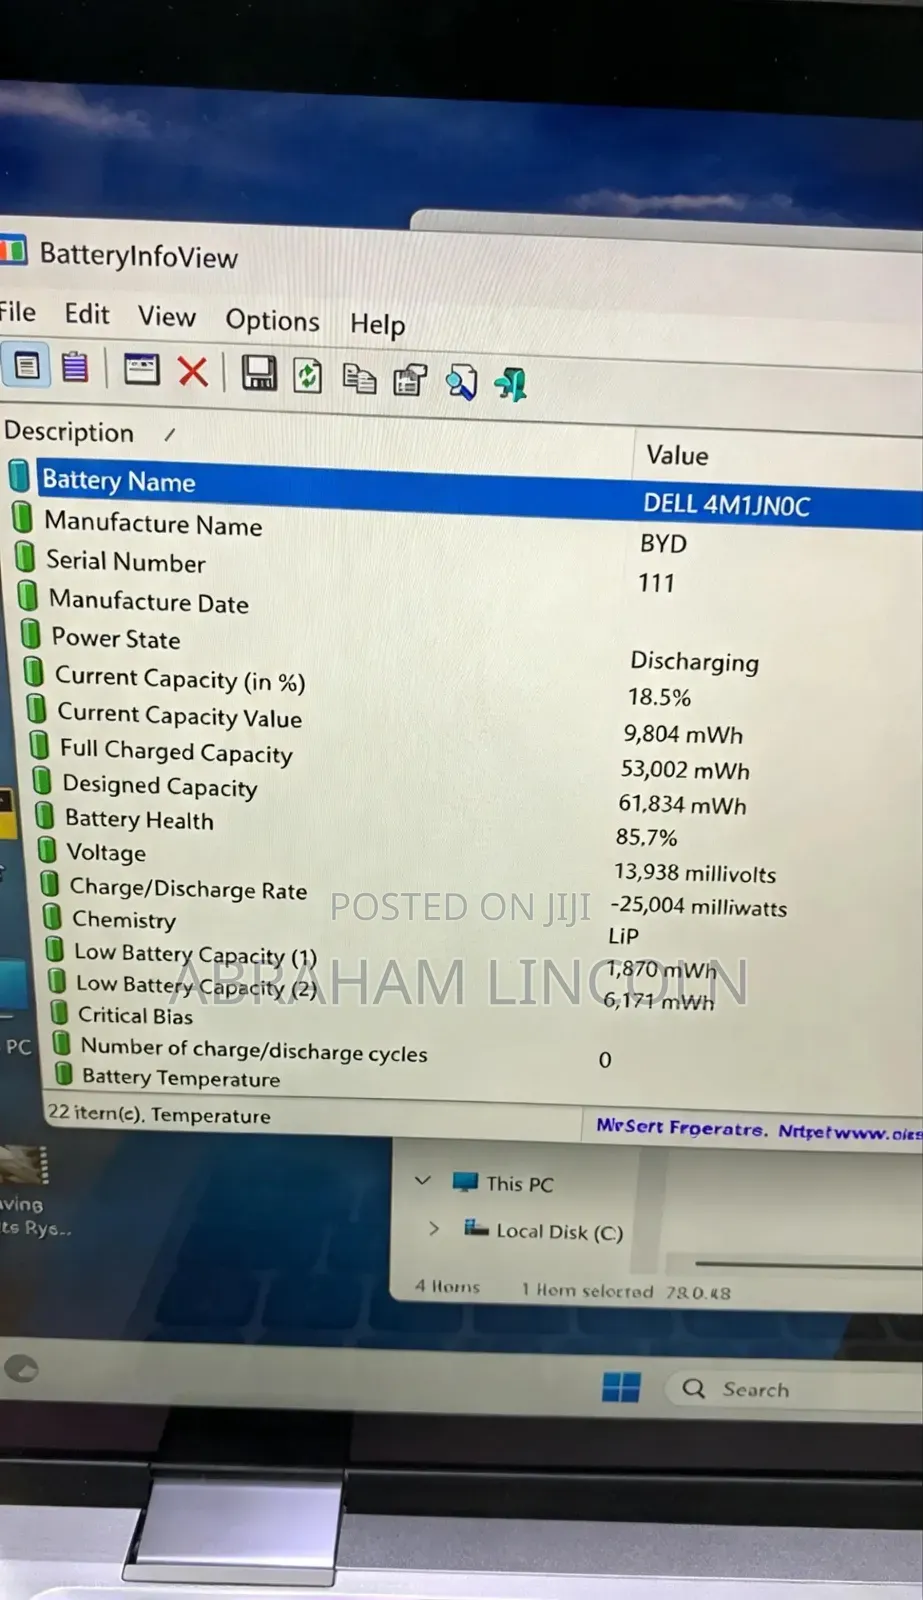Click the 13,938 millivolts value
This screenshot has height=1600, width=923.
pos(695,873)
